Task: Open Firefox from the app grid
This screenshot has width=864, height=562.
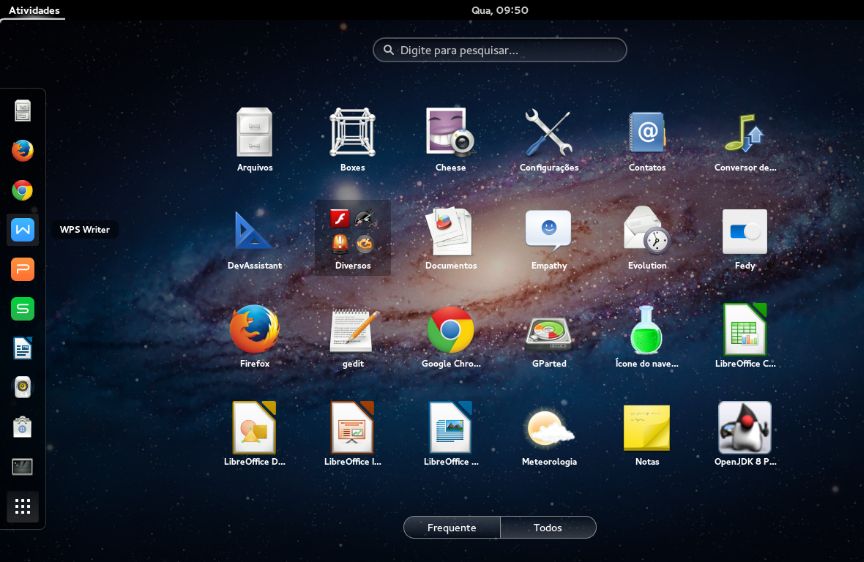Action: pos(254,336)
